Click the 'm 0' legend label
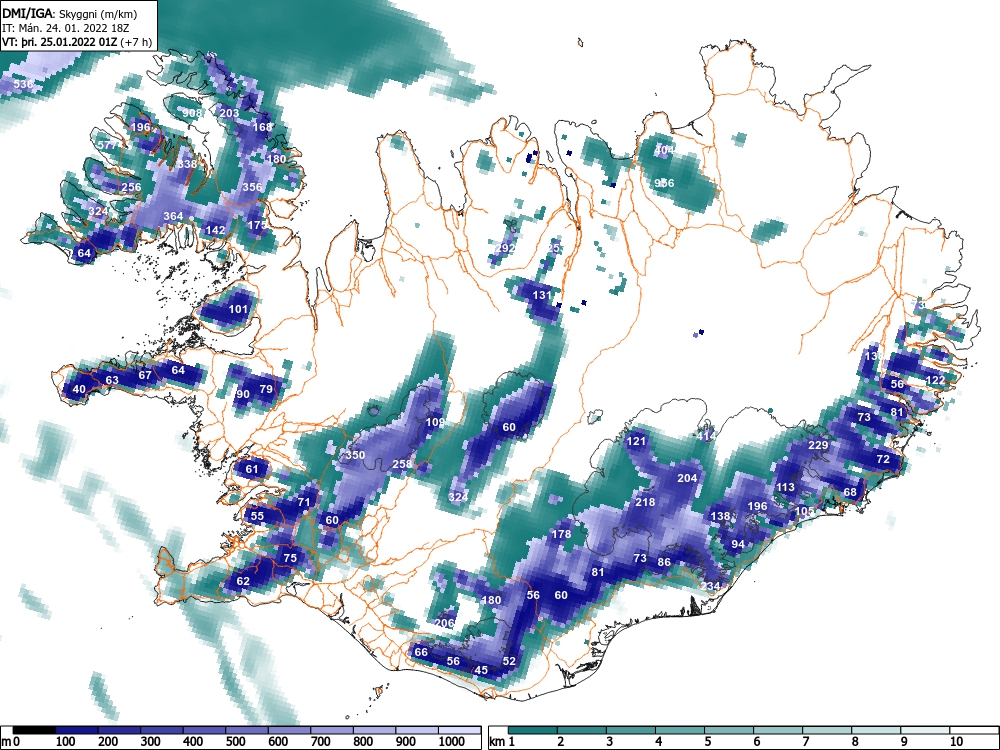 pyautogui.click(x=11, y=742)
